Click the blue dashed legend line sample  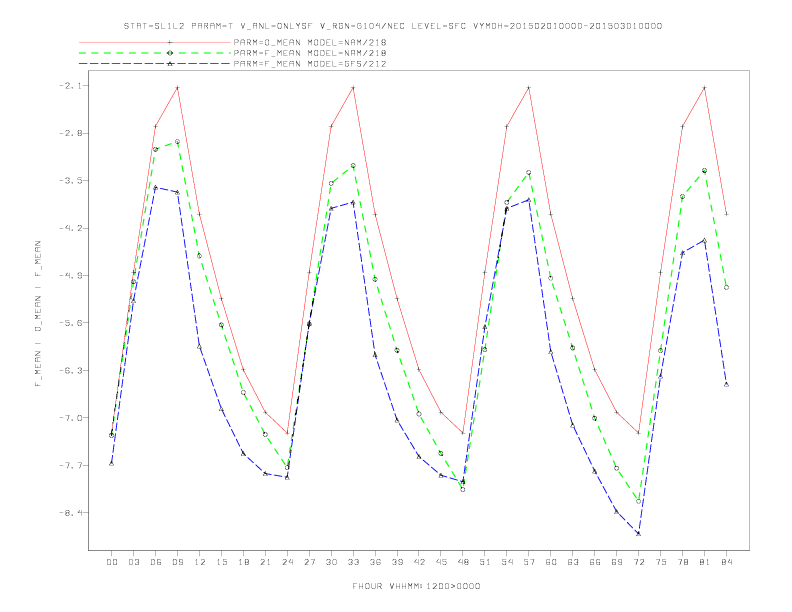click(155, 64)
